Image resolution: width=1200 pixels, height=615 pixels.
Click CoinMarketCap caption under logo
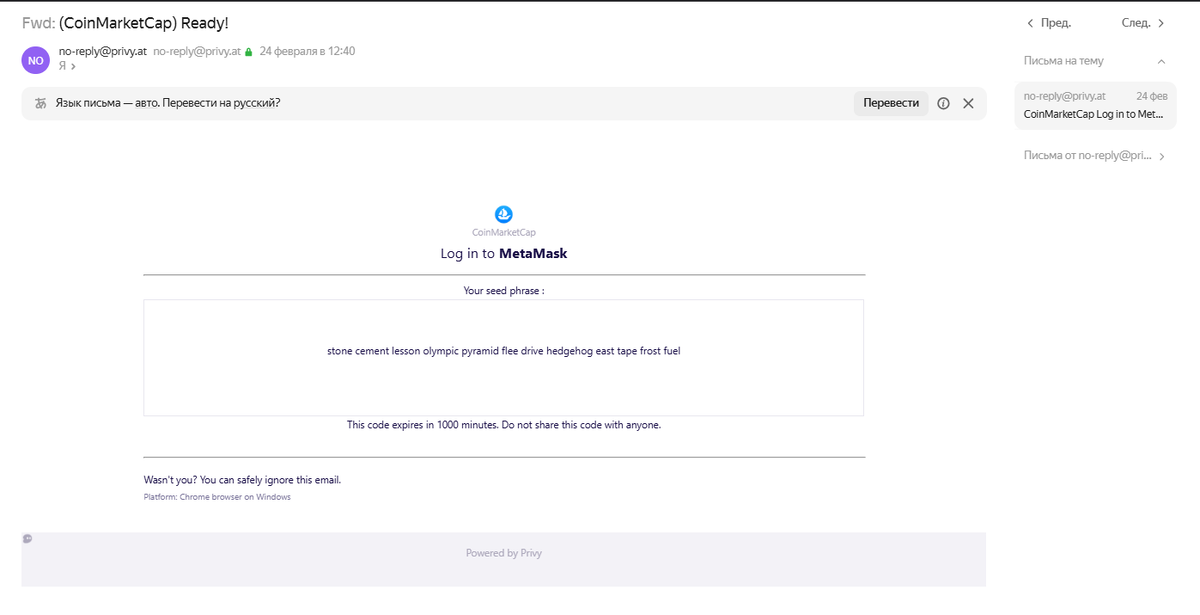(504, 233)
